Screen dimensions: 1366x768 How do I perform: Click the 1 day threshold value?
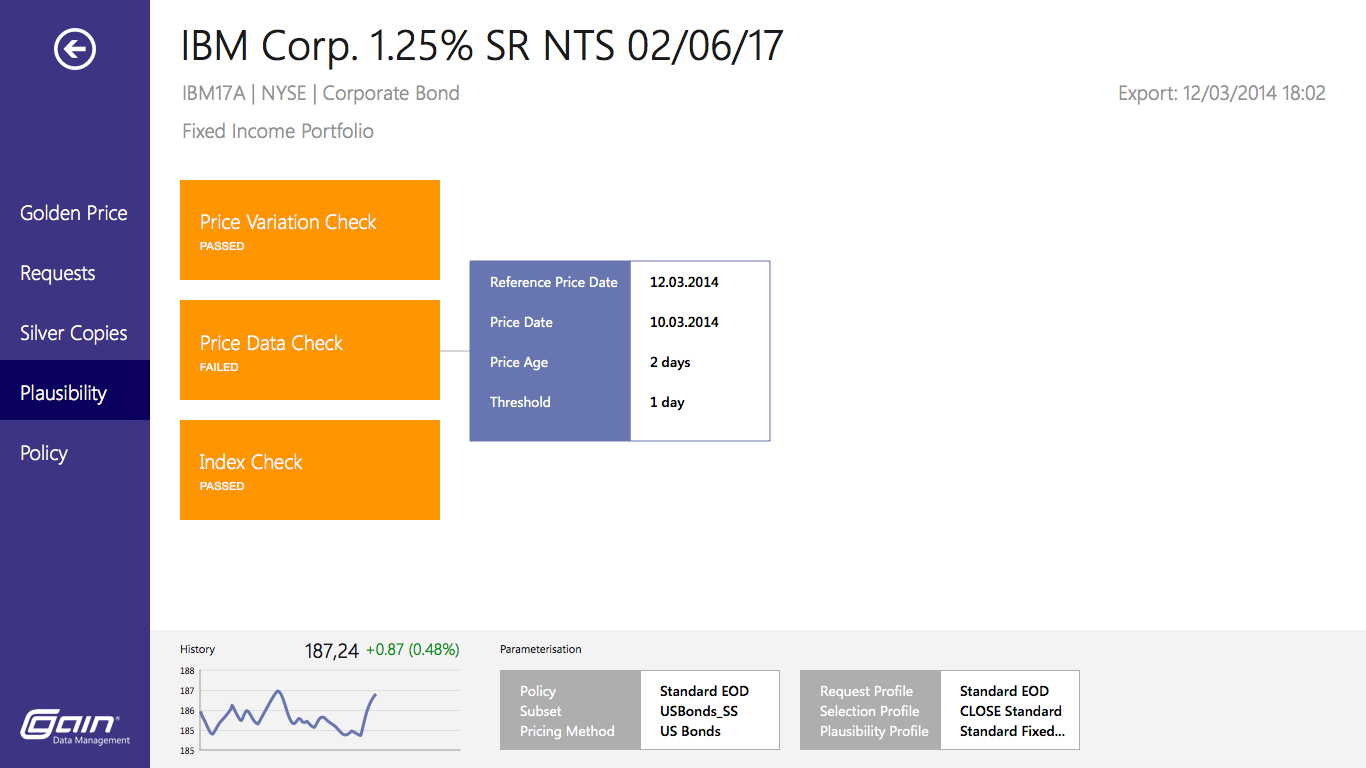[x=667, y=402]
